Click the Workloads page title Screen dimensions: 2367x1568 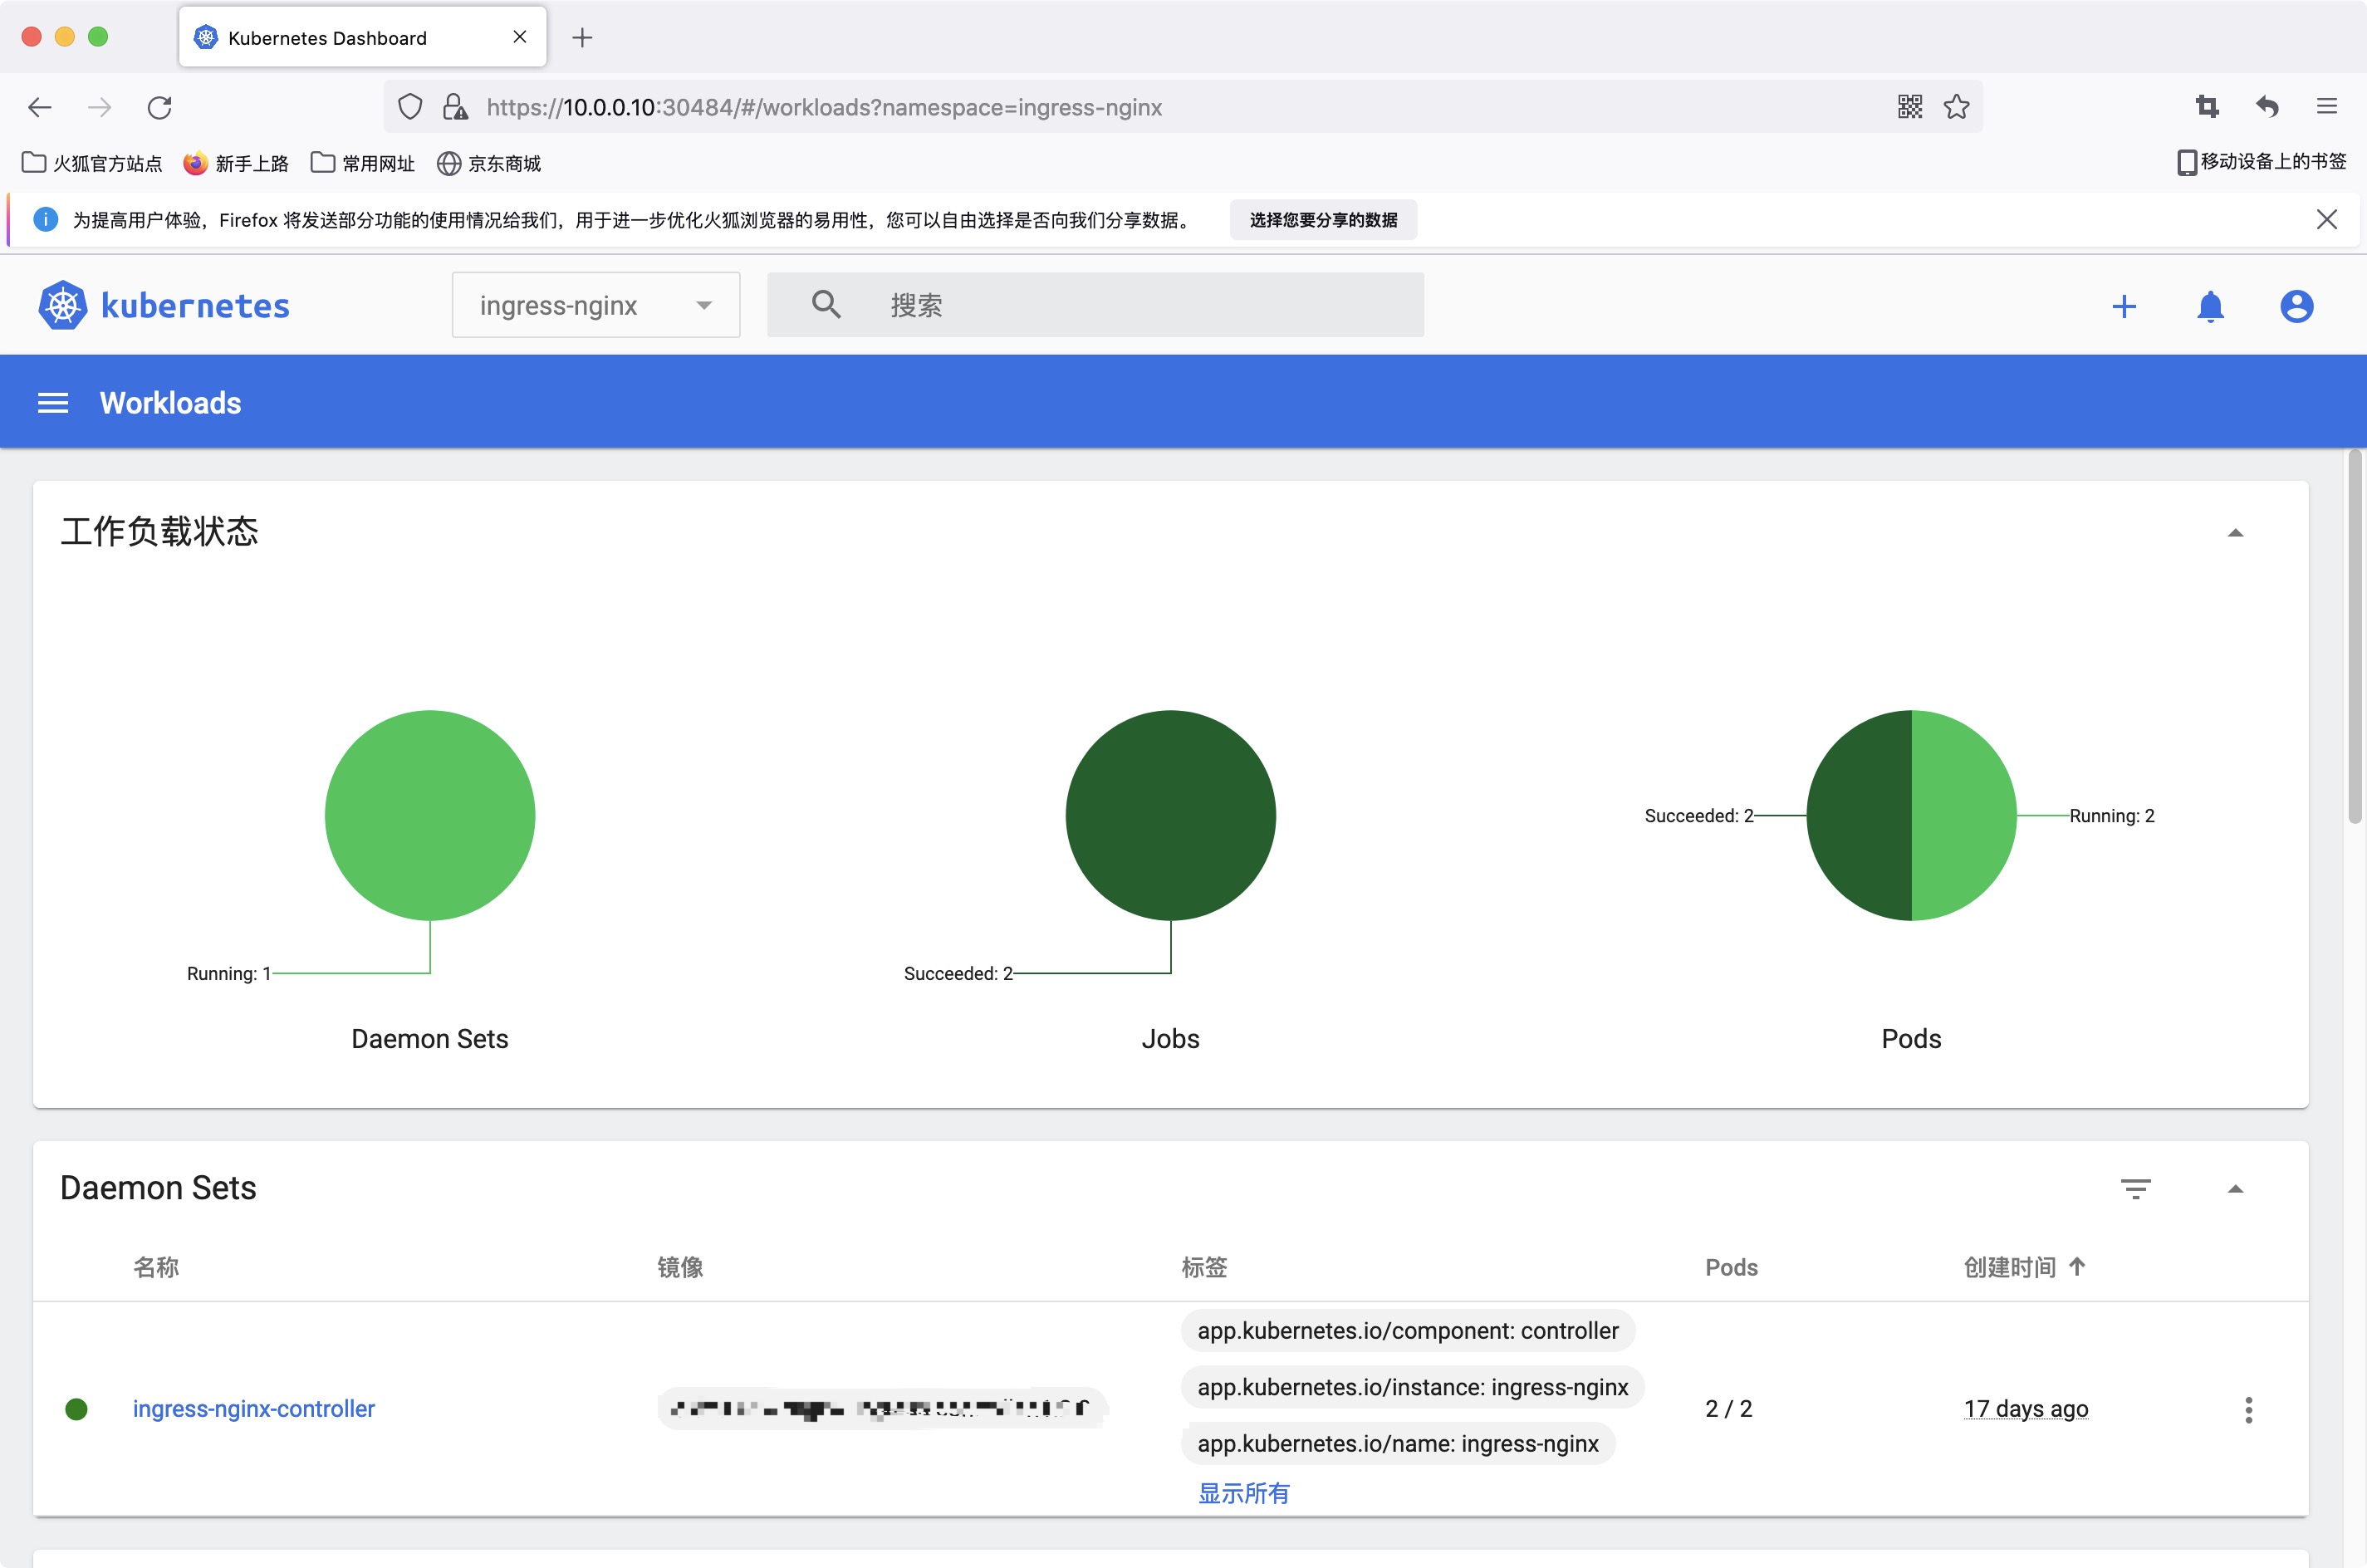(x=171, y=403)
